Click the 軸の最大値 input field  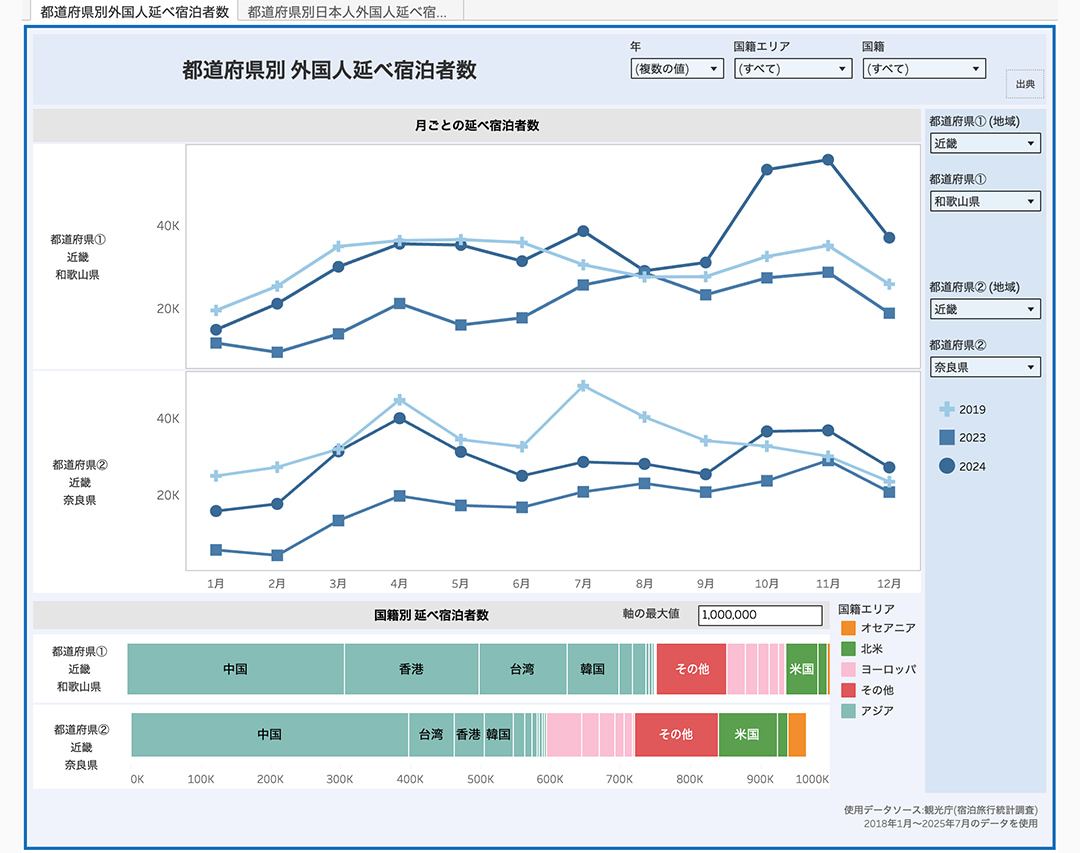pyautogui.click(x=759, y=615)
